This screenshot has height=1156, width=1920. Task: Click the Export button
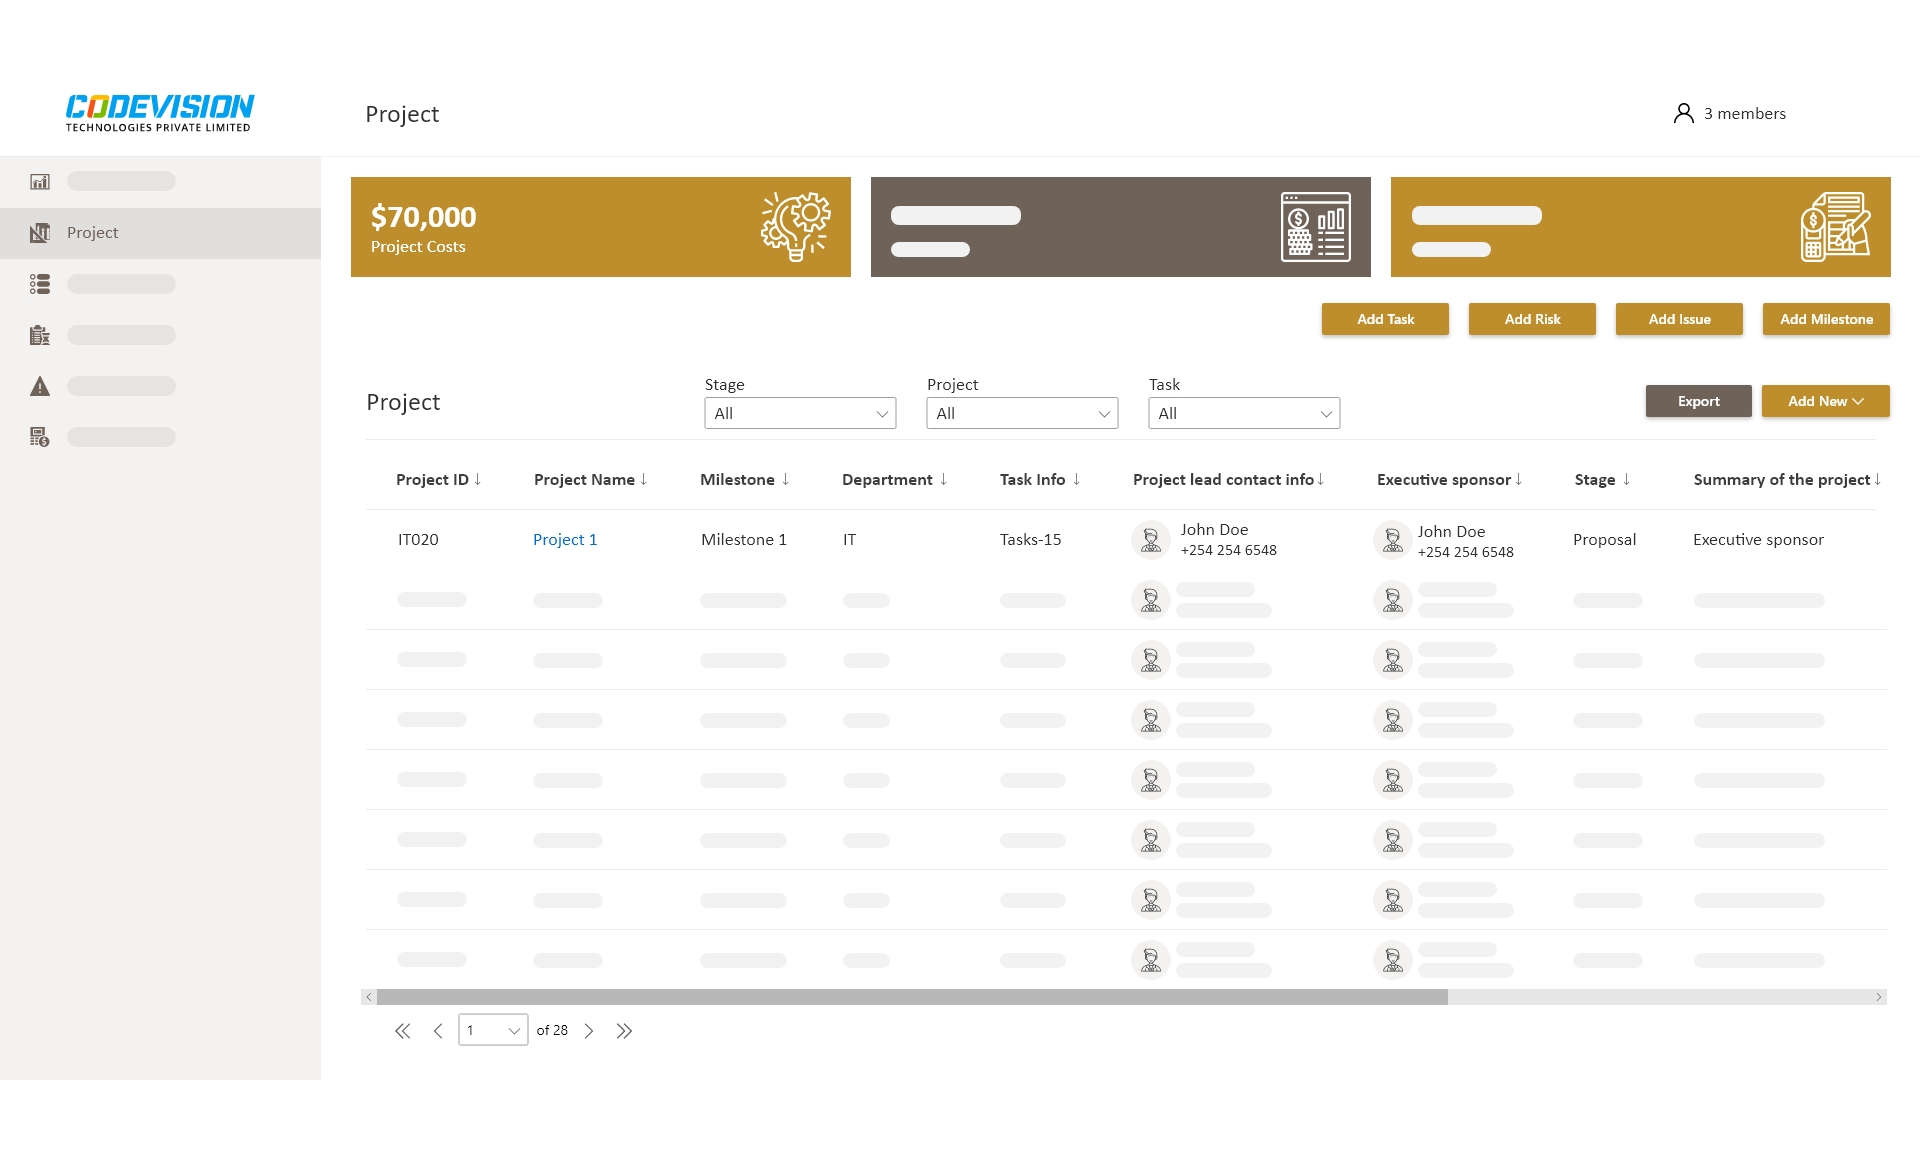[x=1698, y=400]
